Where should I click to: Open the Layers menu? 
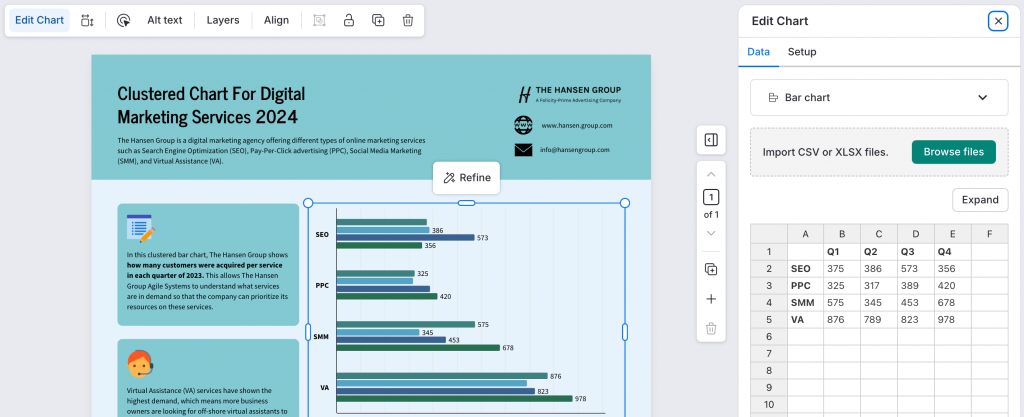click(223, 20)
